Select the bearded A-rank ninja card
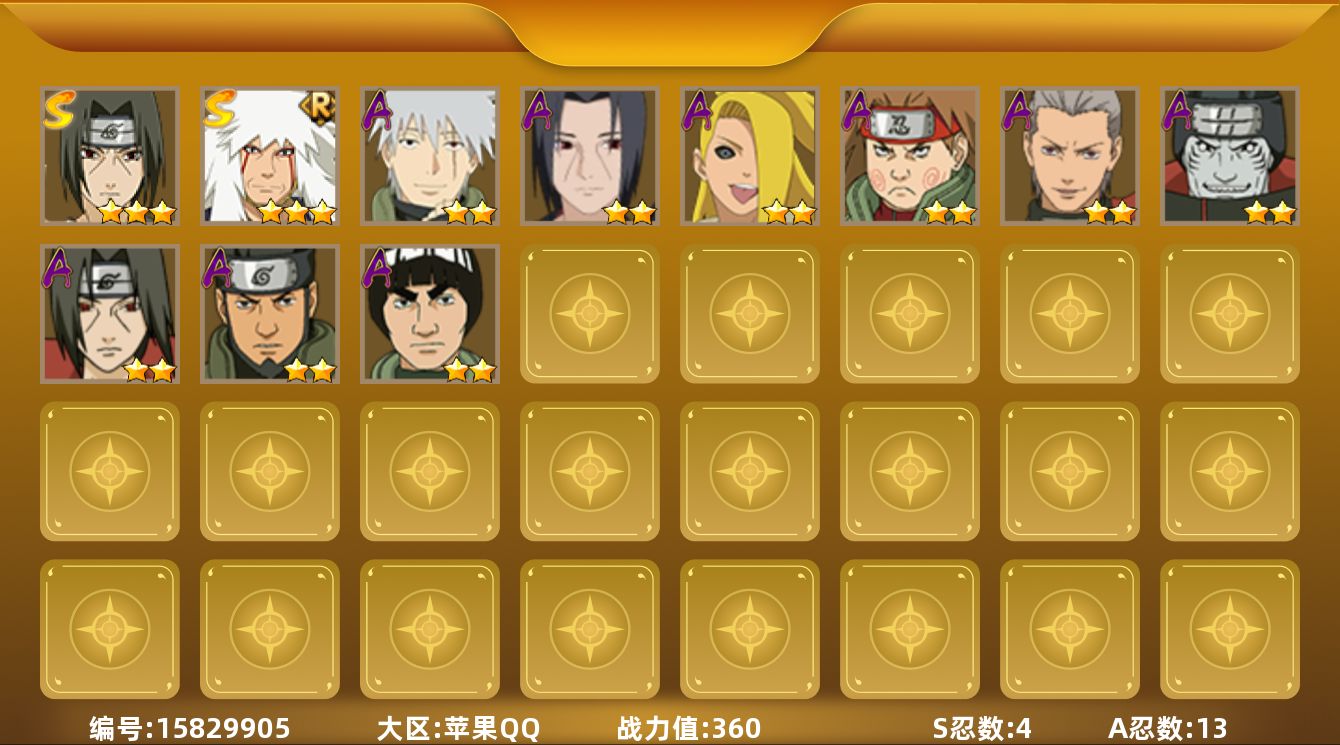This screenshot has width=1340, height=745. coord(270,314)
